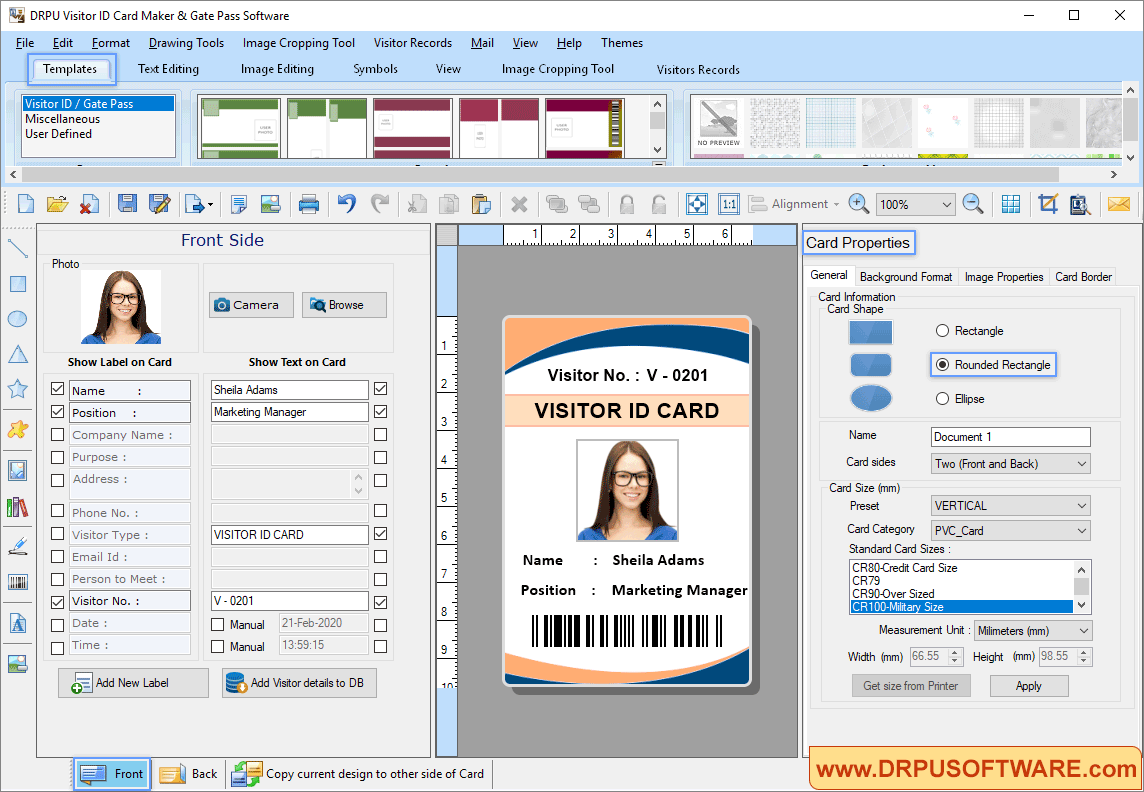The image size is (1144, 792).
Task: Open the Preset VERTICAL dropdown
Action: [x=1010, y=505]
